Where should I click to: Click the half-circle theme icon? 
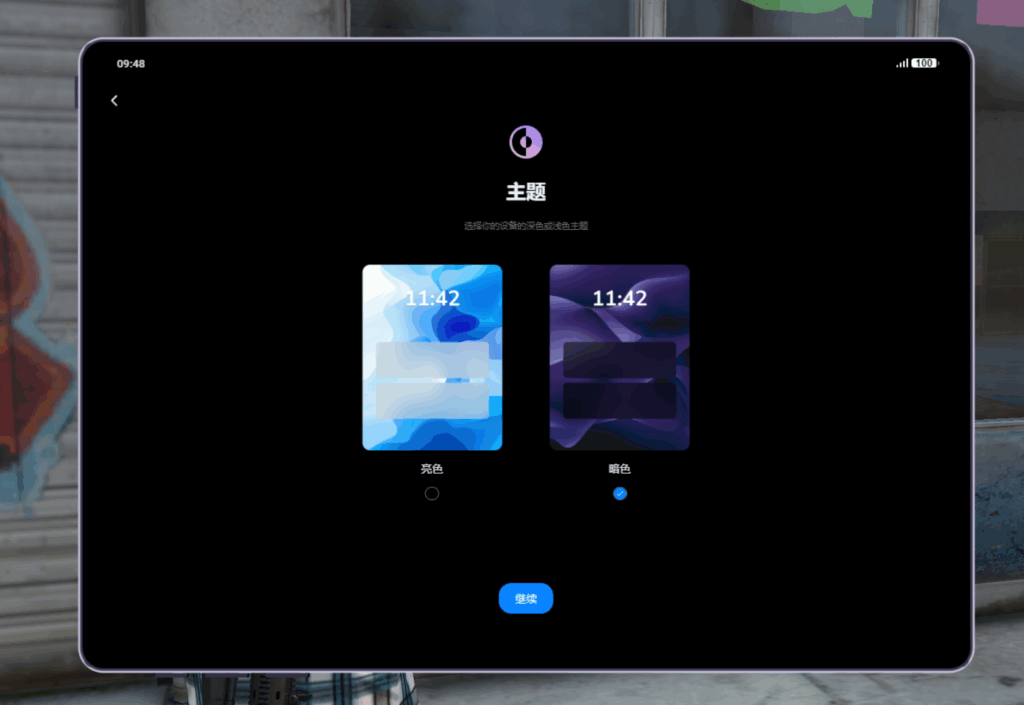[526, 142]
